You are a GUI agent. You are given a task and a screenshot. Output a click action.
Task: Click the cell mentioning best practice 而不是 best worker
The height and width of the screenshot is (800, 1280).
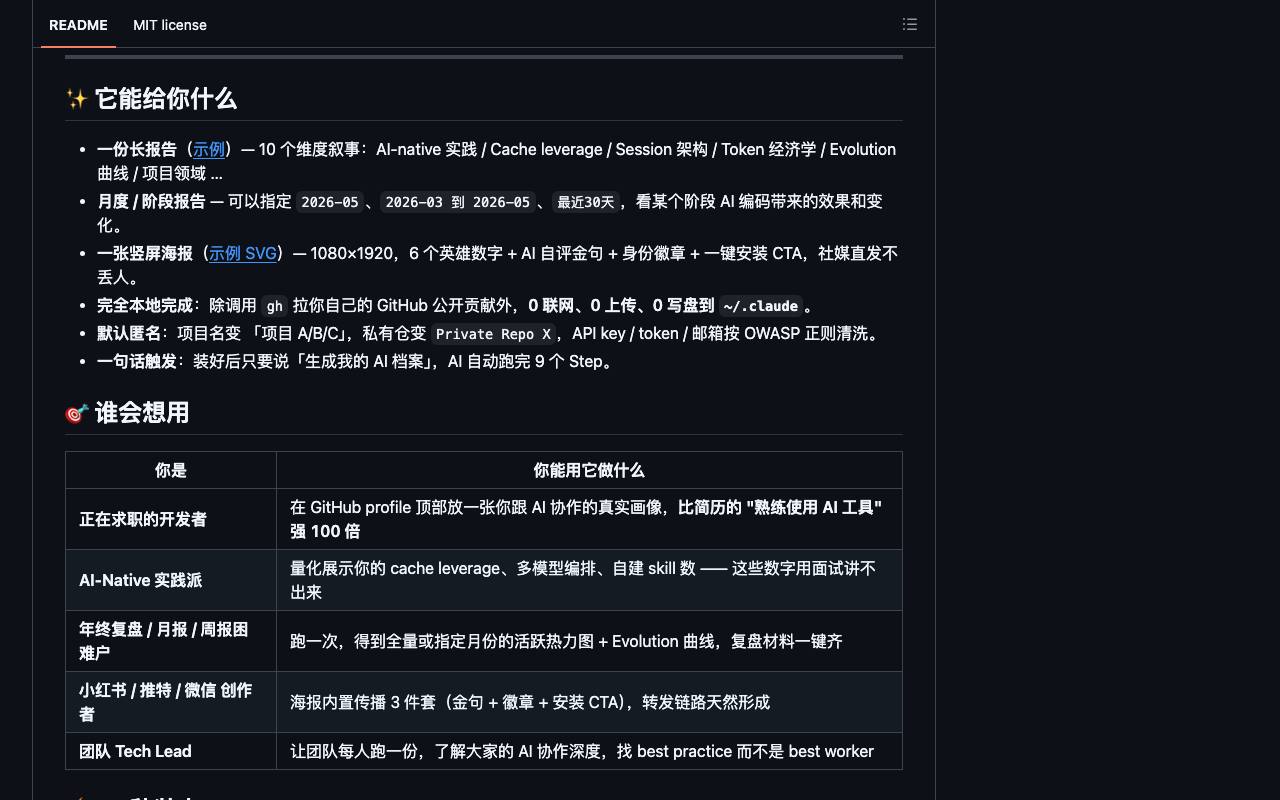point(589,751)
